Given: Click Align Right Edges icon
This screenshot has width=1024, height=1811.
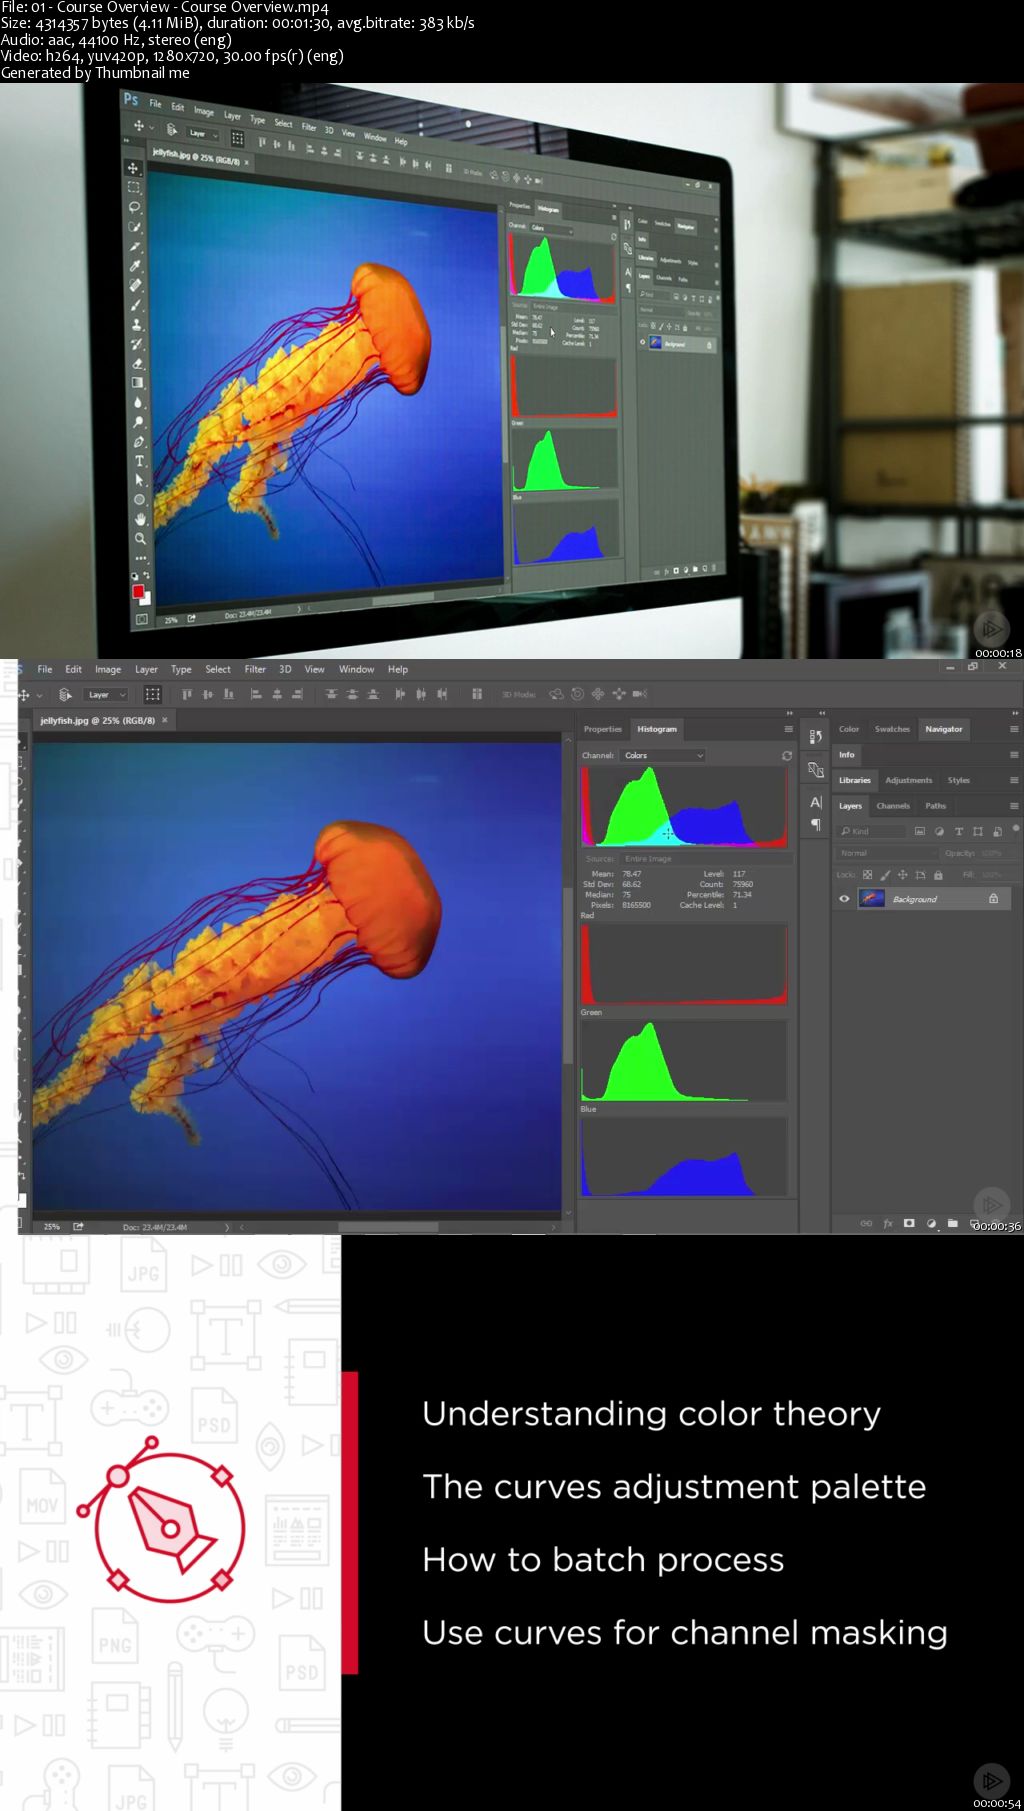Looking at the screenshot, I should (298, 694).
